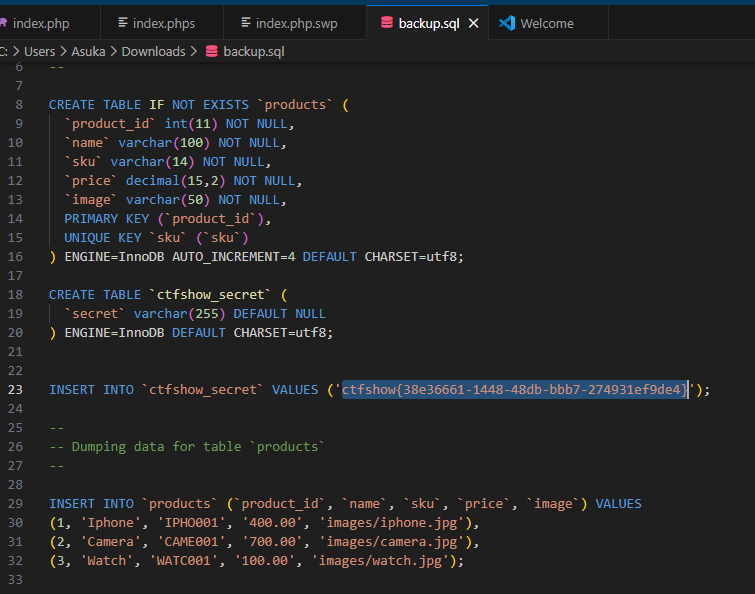Click the file icon on index.php.swp tab
Image resolution: width=755 pixels, height=594 pixels.
tap(247, 22)
